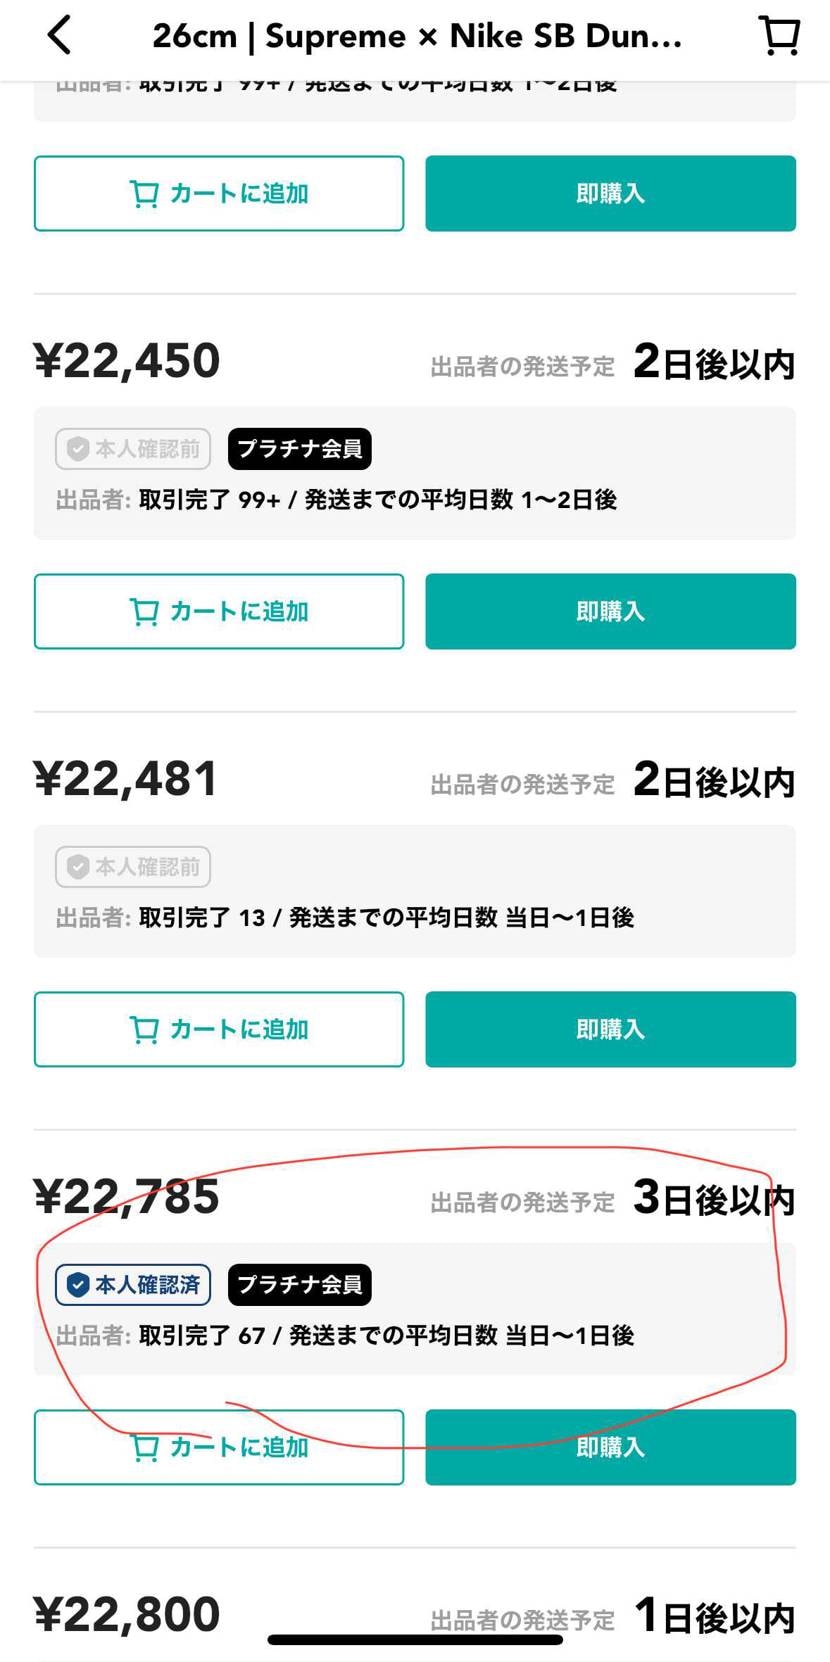The image size is (830, 1662).
Task: Tap プラチナ会員 badge on ¥22,450 listing
Action: point(300,449)
